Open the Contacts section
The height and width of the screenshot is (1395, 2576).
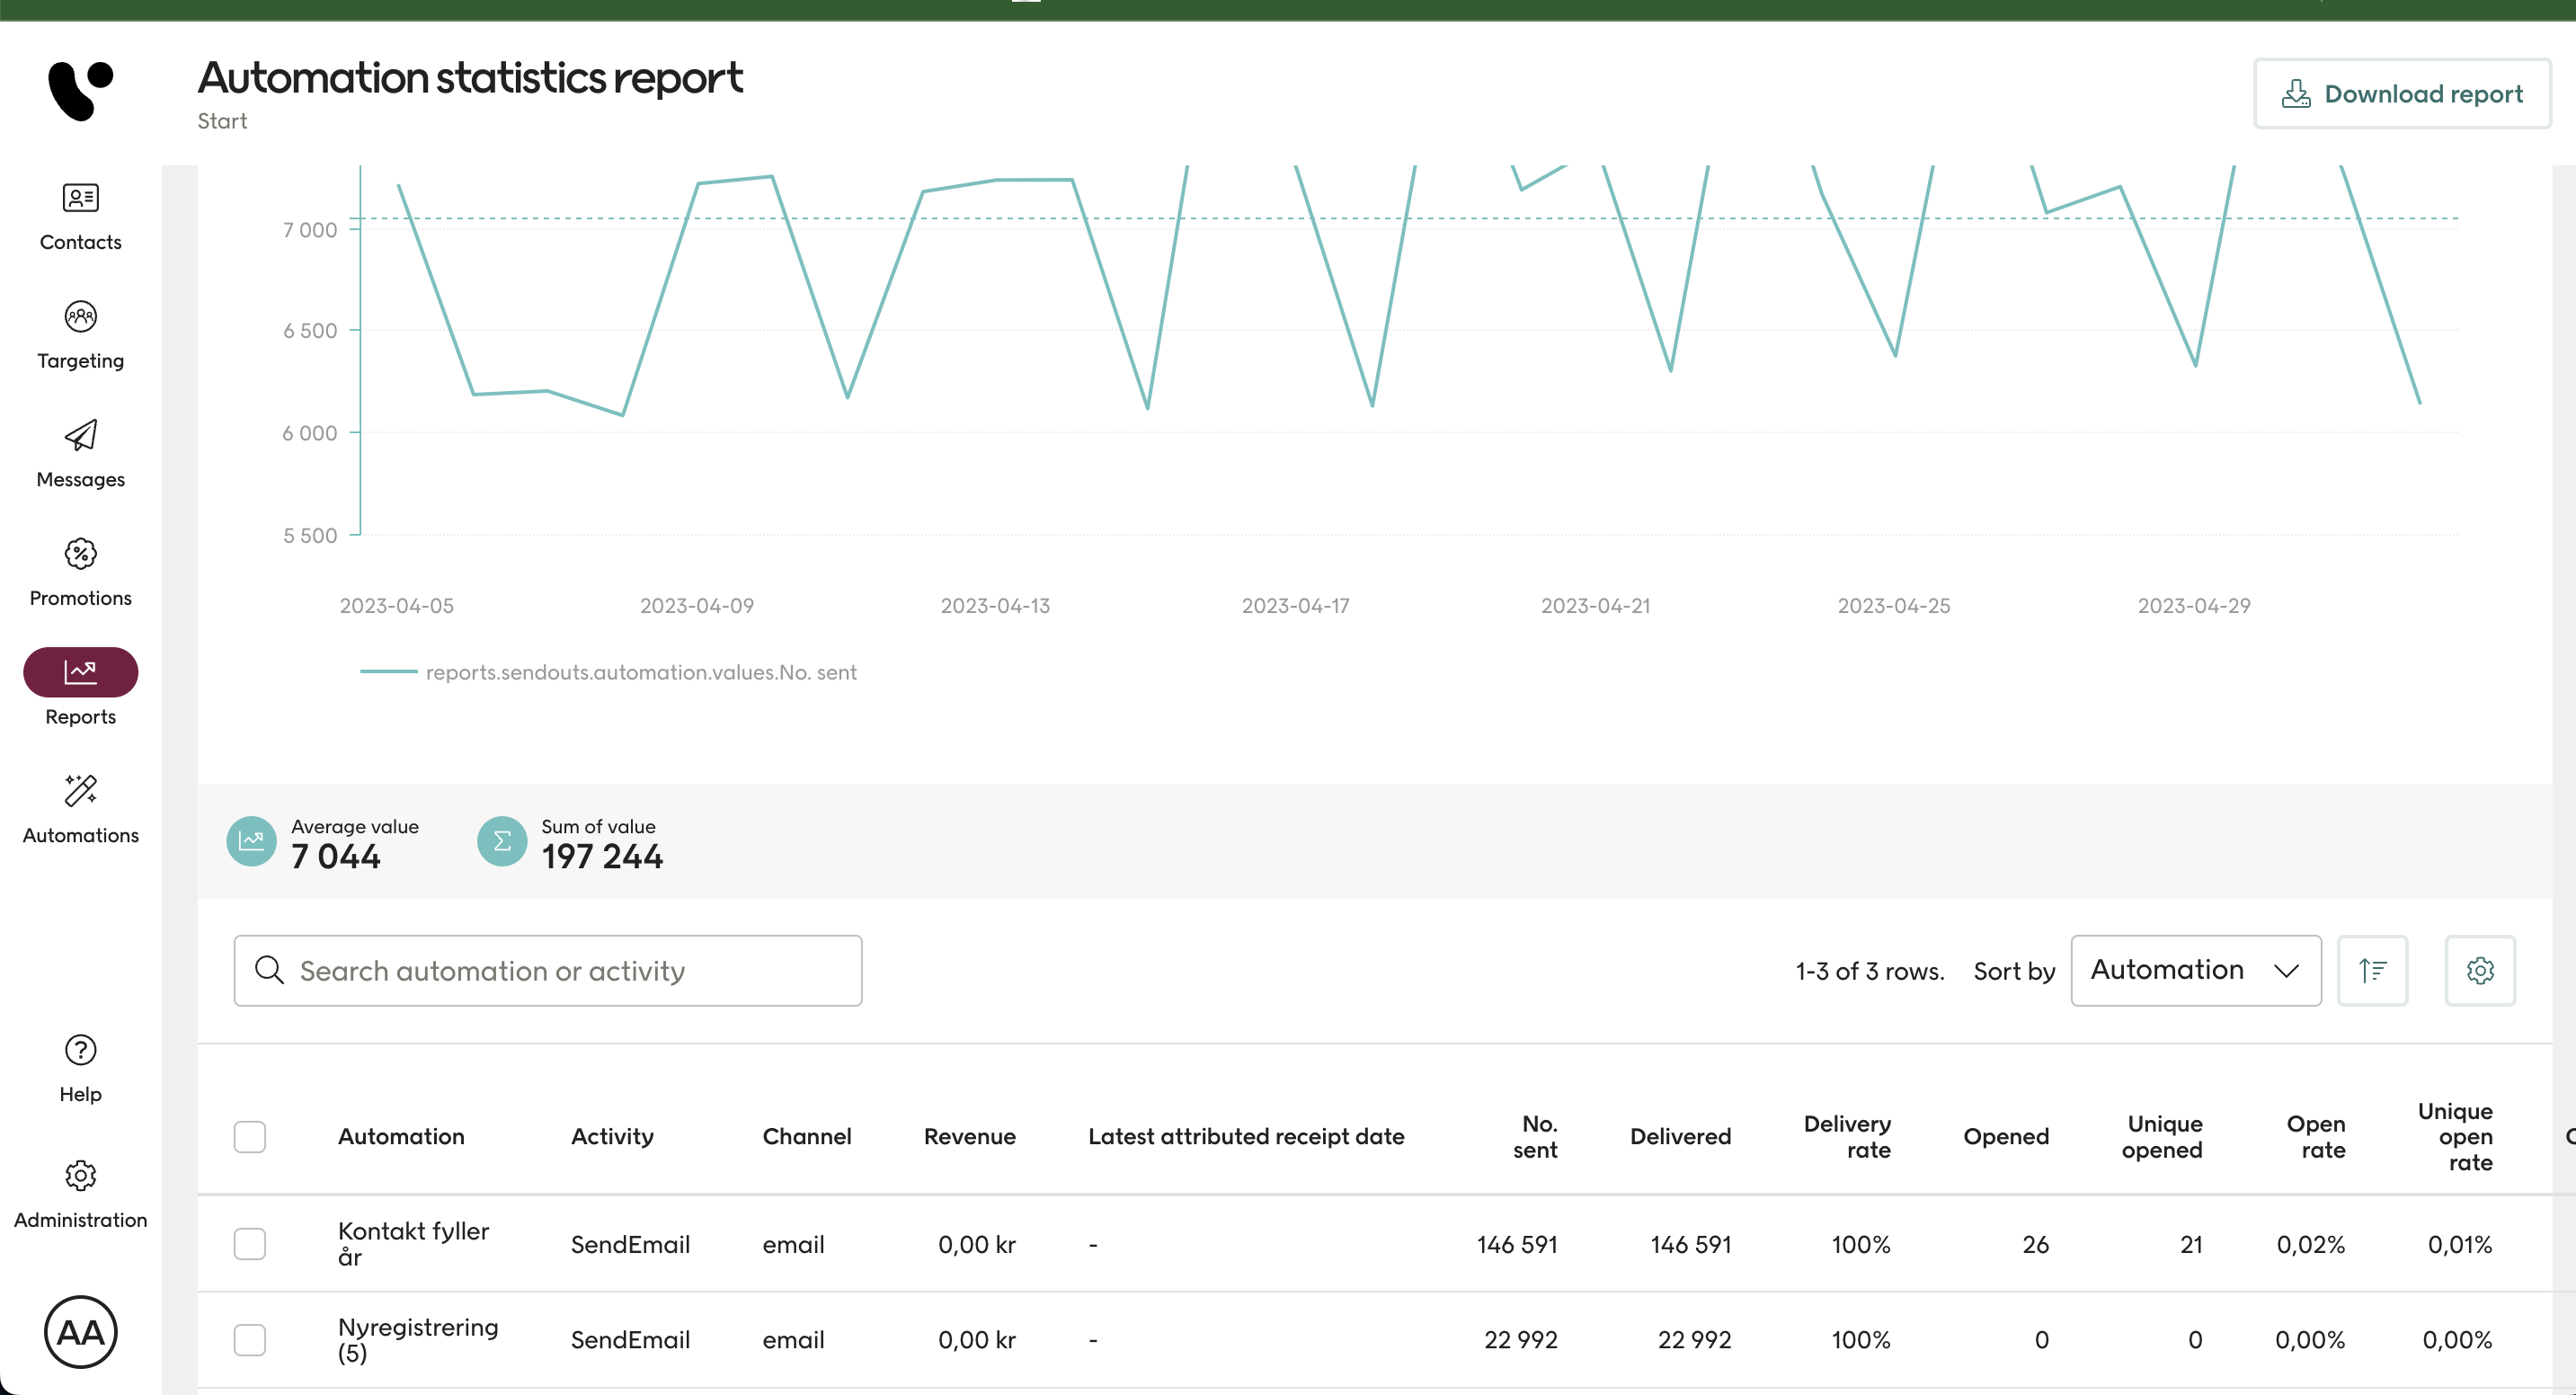pyautogui.click(x=80, y=215)
